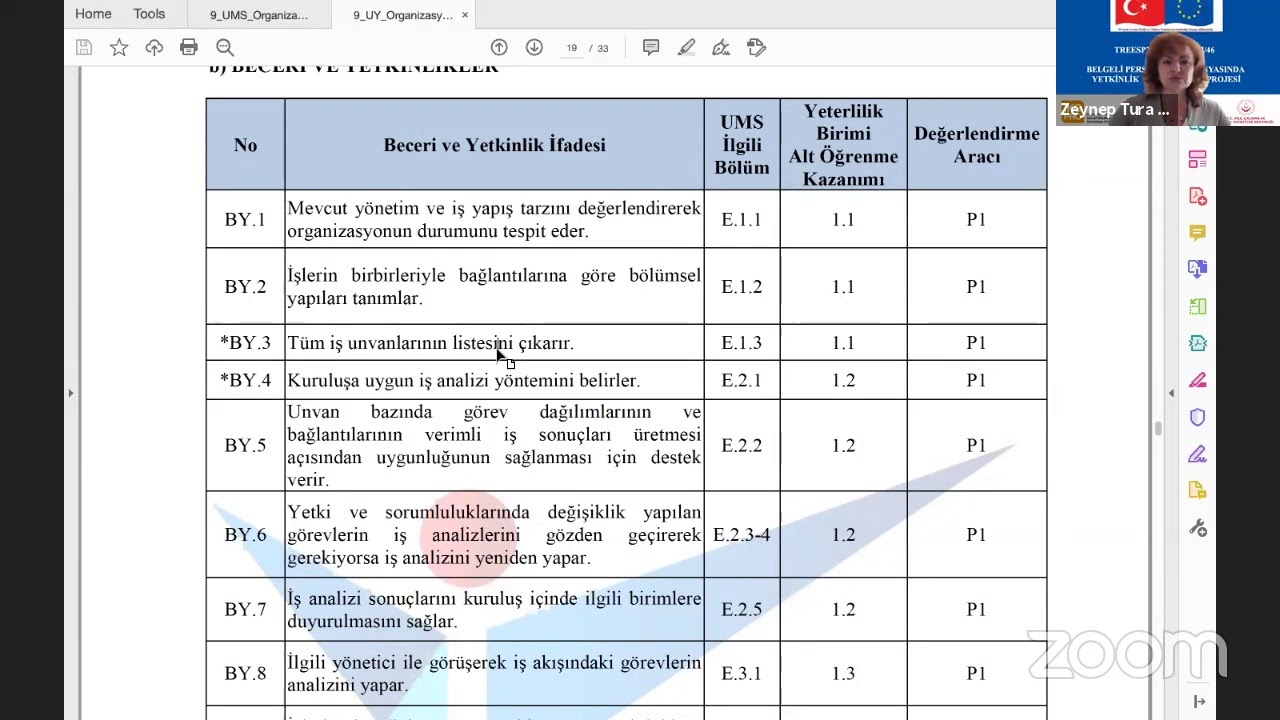Click text "Kuruluşa uygun iş analizi yöntemini belirler."
The width and height of the screenshot is (1280, 720).
point(463,380)
